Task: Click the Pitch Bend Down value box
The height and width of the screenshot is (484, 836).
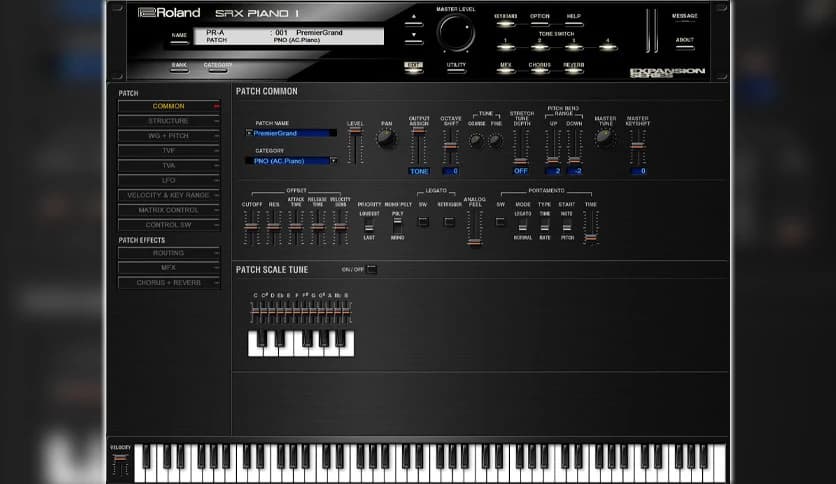Action: (x=574, y=171)
